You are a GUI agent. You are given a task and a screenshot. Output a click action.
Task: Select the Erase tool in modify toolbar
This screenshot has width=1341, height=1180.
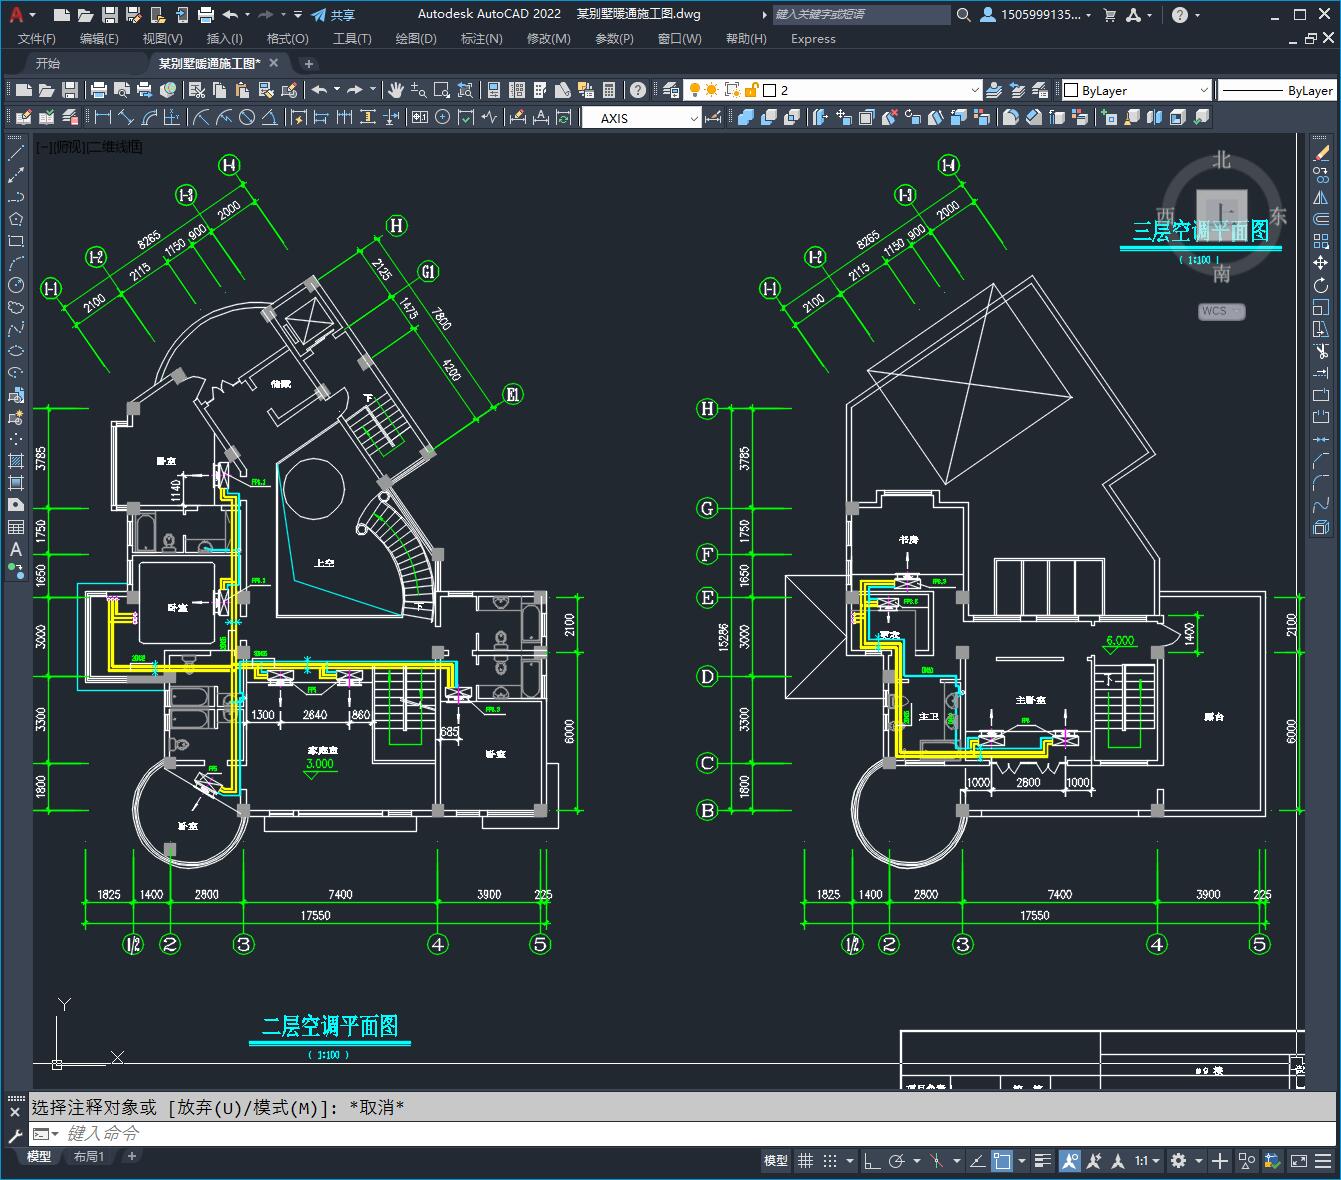coord(1321,153)
